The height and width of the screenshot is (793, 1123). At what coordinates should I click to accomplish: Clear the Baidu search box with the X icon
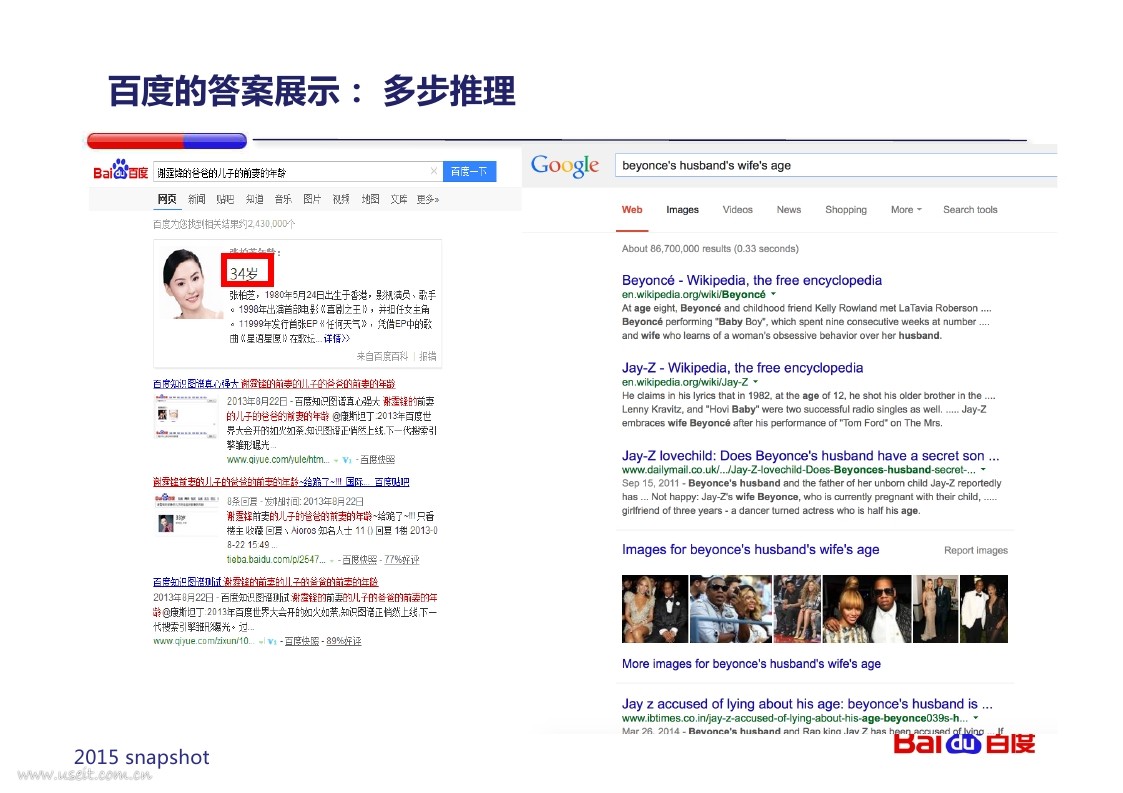pyautogui.click(x=433, y=171)
